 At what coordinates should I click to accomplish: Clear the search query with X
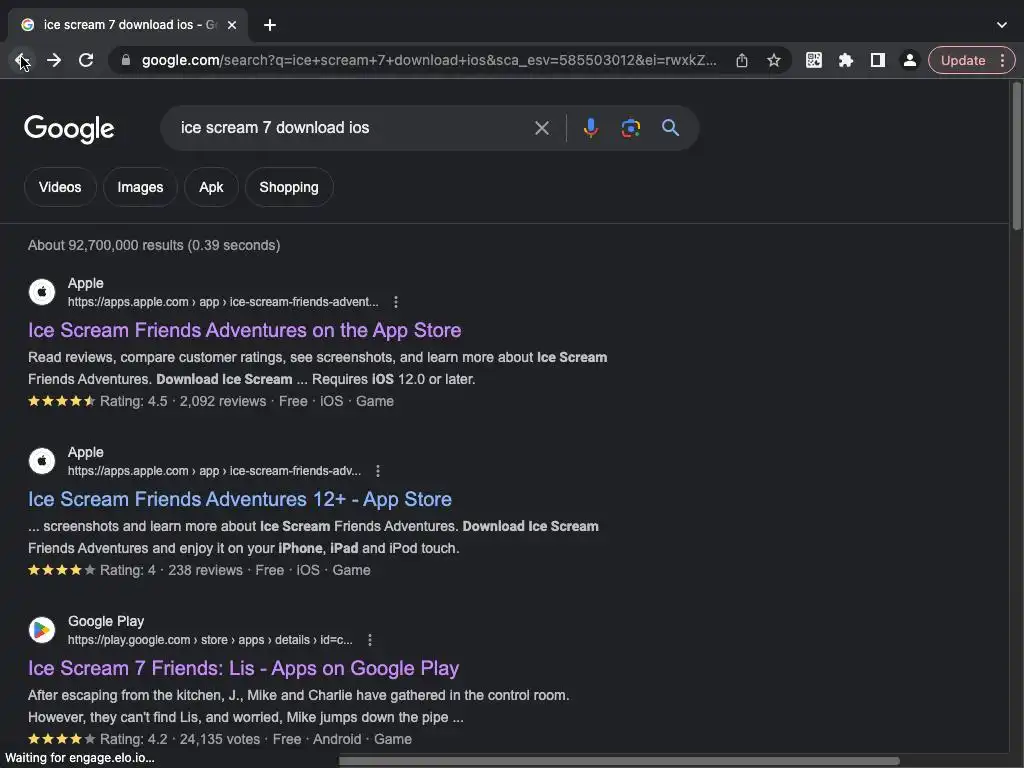pos(541,128)
